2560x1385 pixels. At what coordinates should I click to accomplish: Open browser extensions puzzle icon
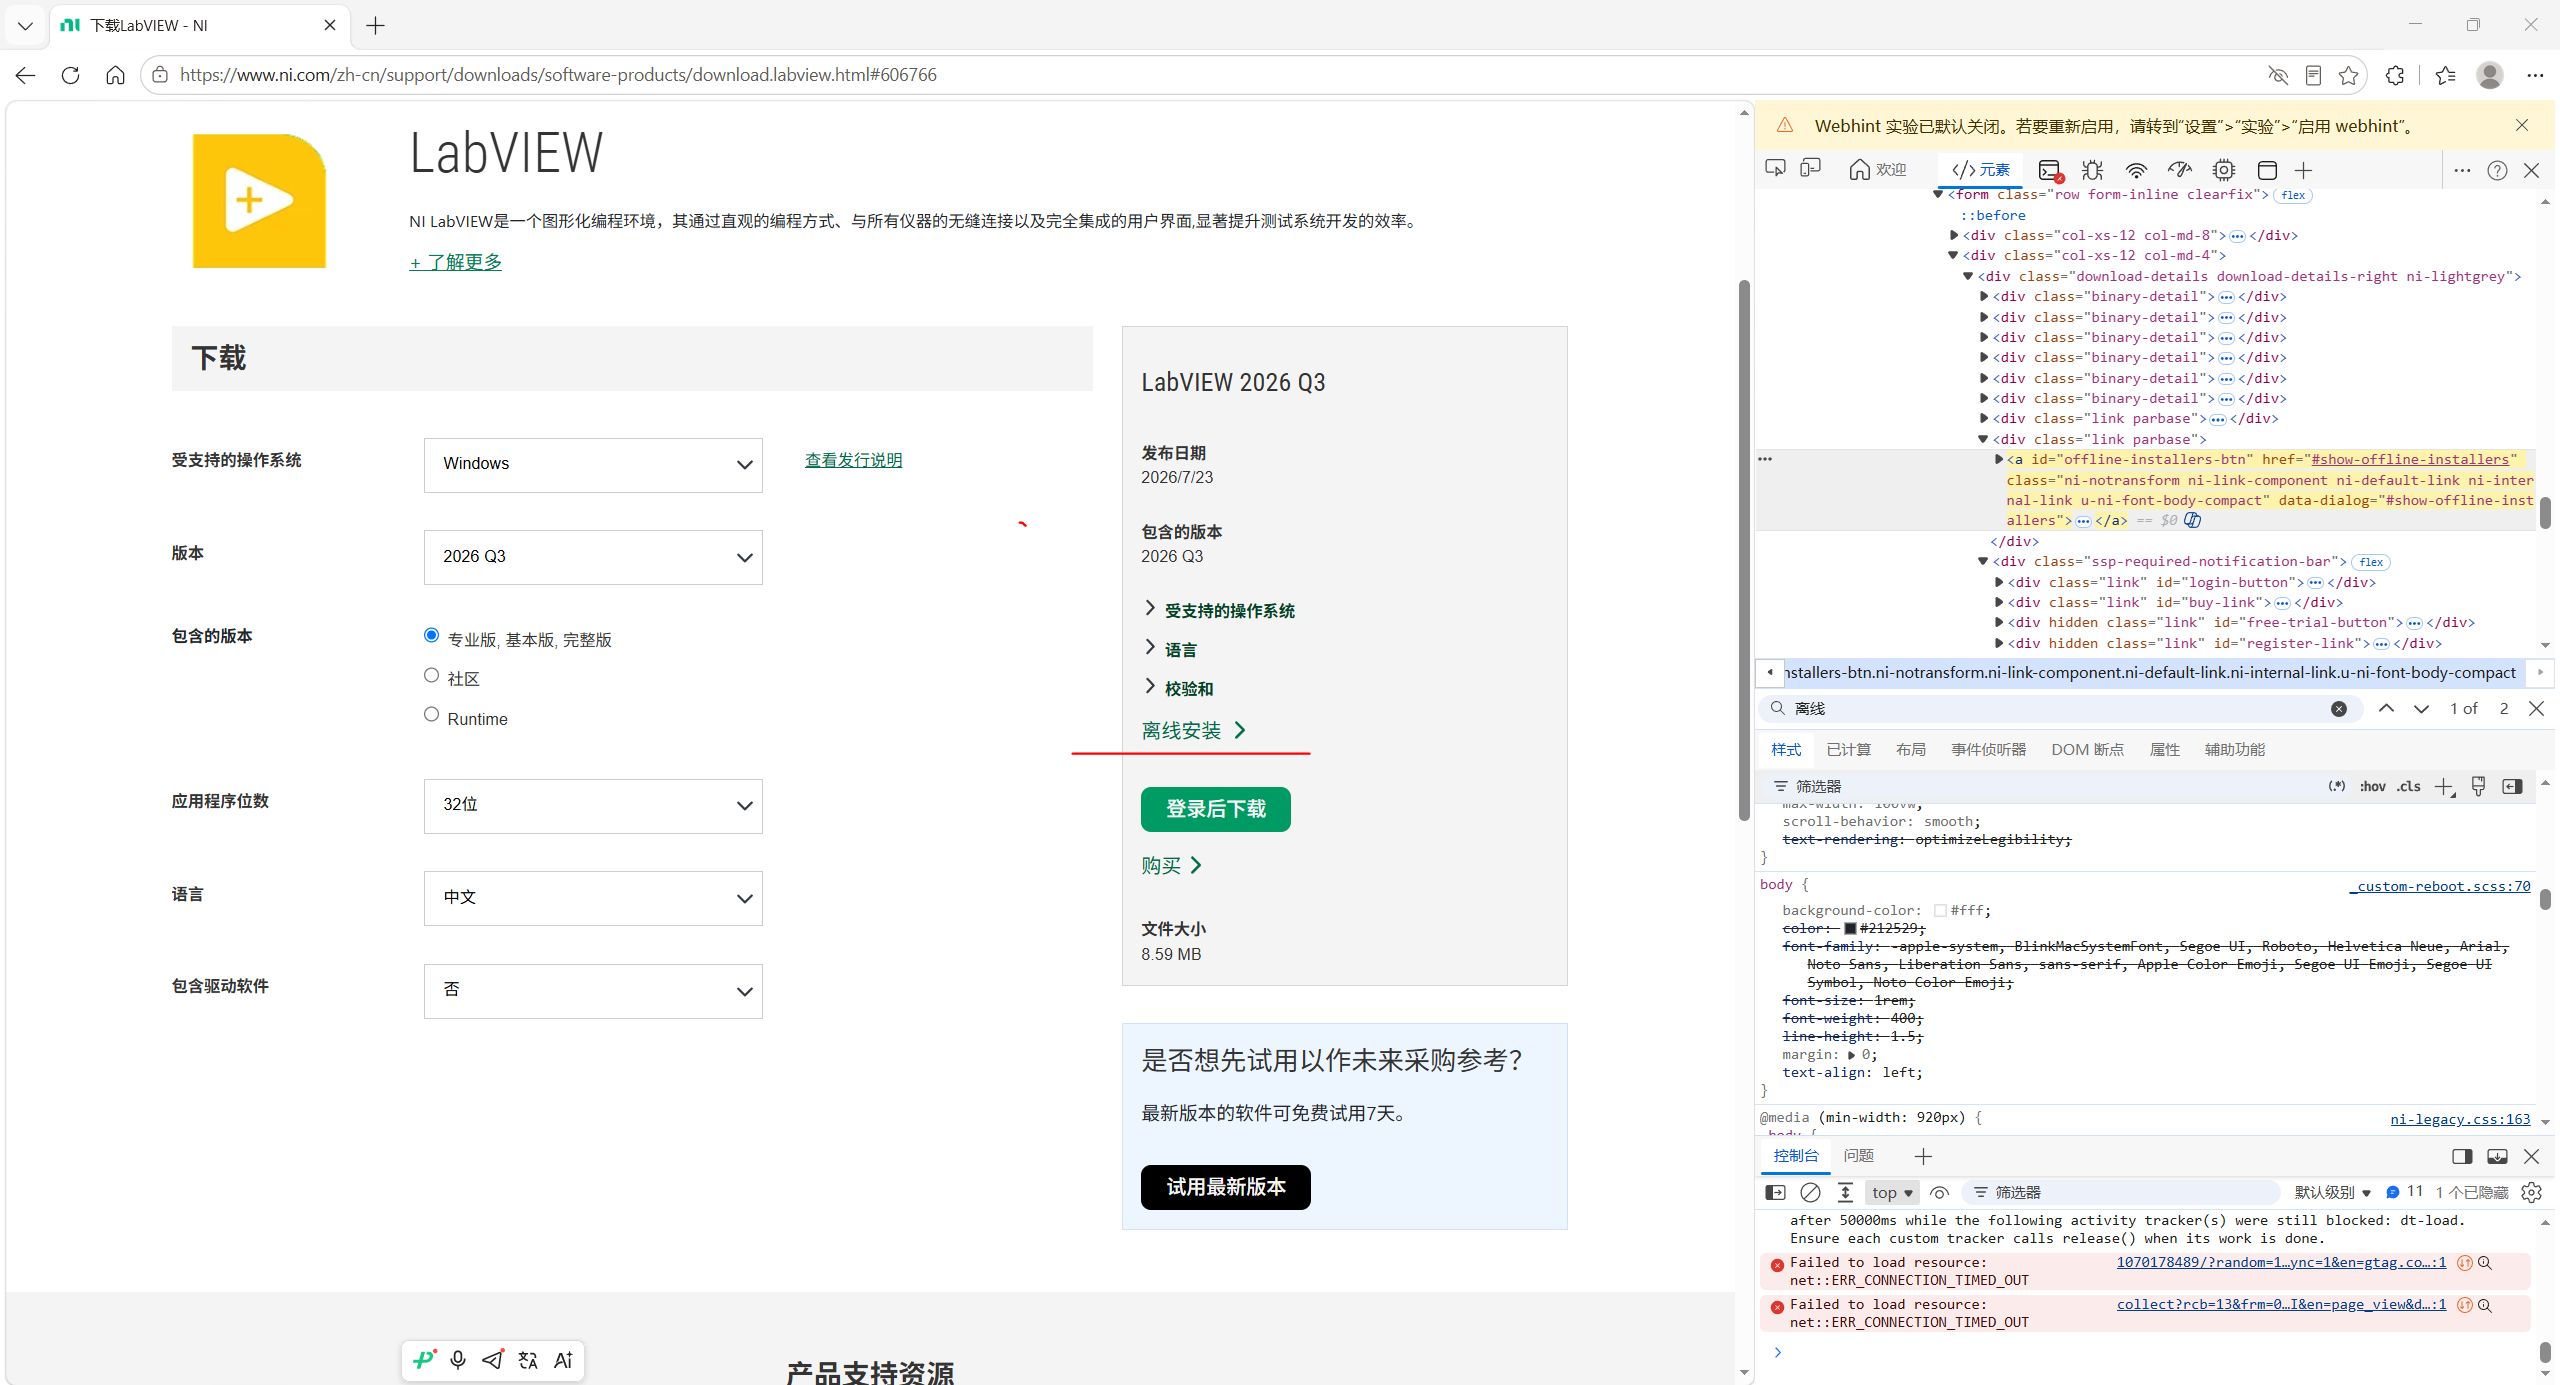[x=2395, y=75]
